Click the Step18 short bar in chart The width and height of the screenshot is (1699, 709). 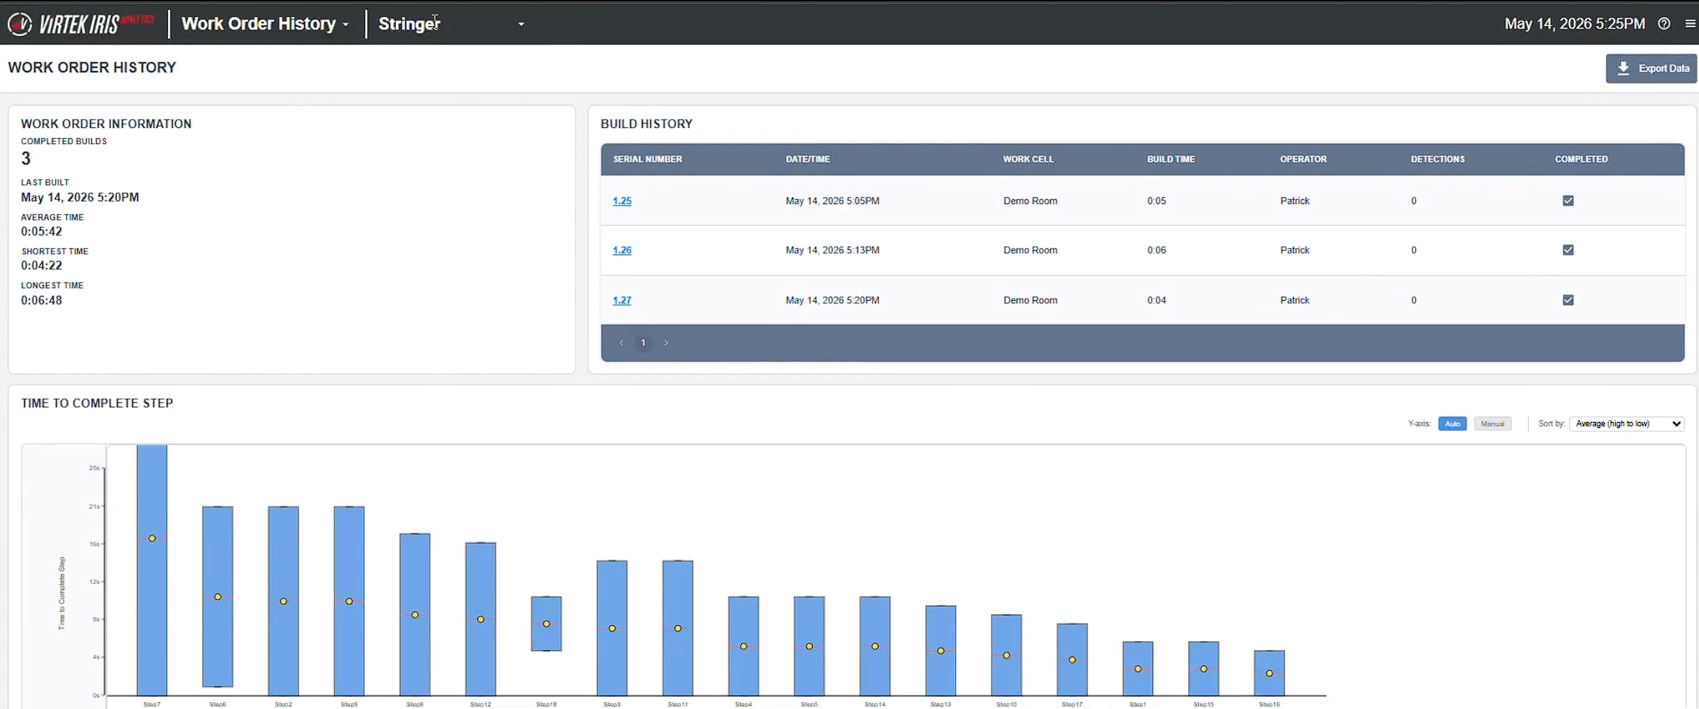(546, 624)
